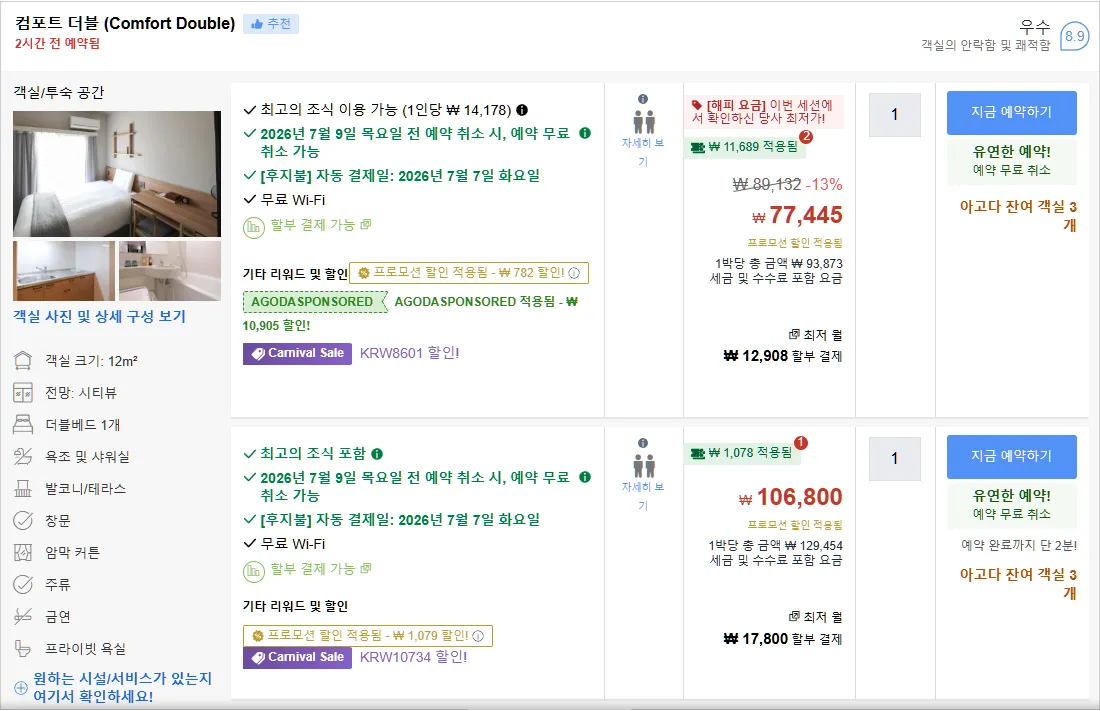The image size is (1100, 711).
Task: Open the bathroom photo thumbnail
Action: (170, 271)
